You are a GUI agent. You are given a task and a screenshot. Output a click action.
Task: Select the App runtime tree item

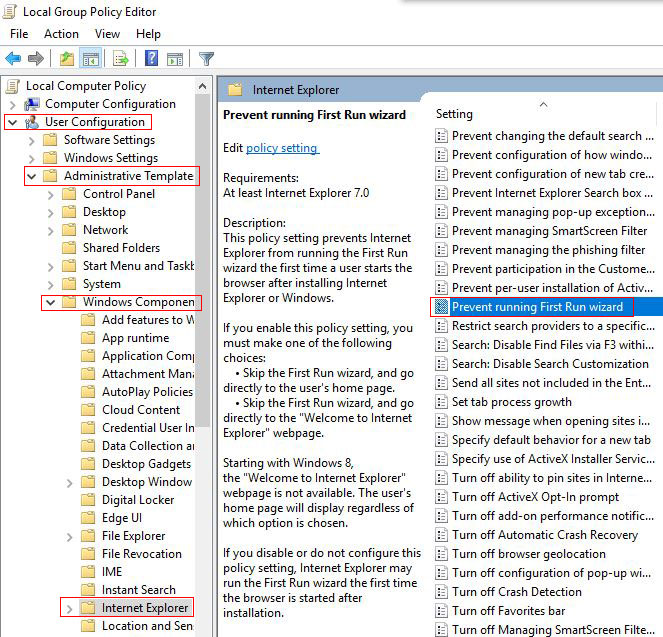tap(135, 338)
